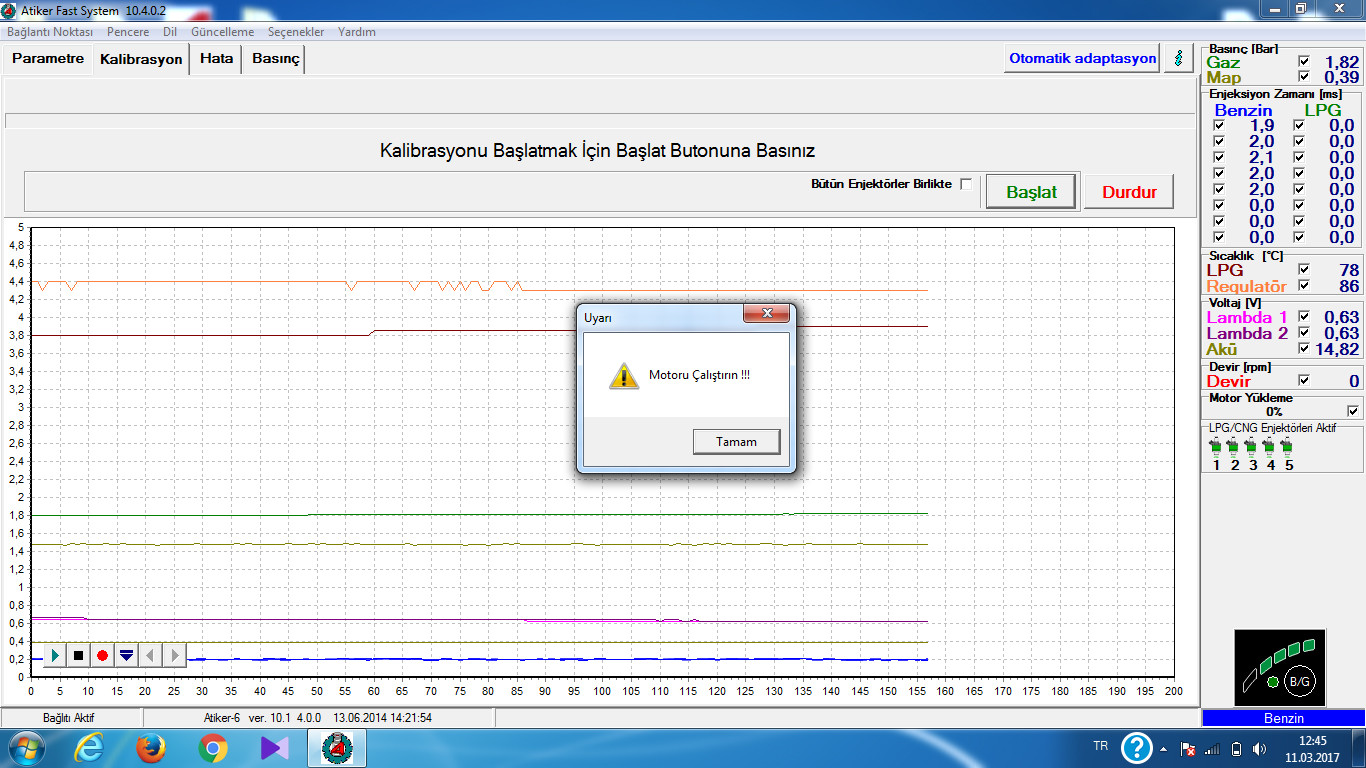1366x768 pixels.
Task: Click the Benzin fuel status bar label
Action: pyautogui.click(x=1284, y=718)
